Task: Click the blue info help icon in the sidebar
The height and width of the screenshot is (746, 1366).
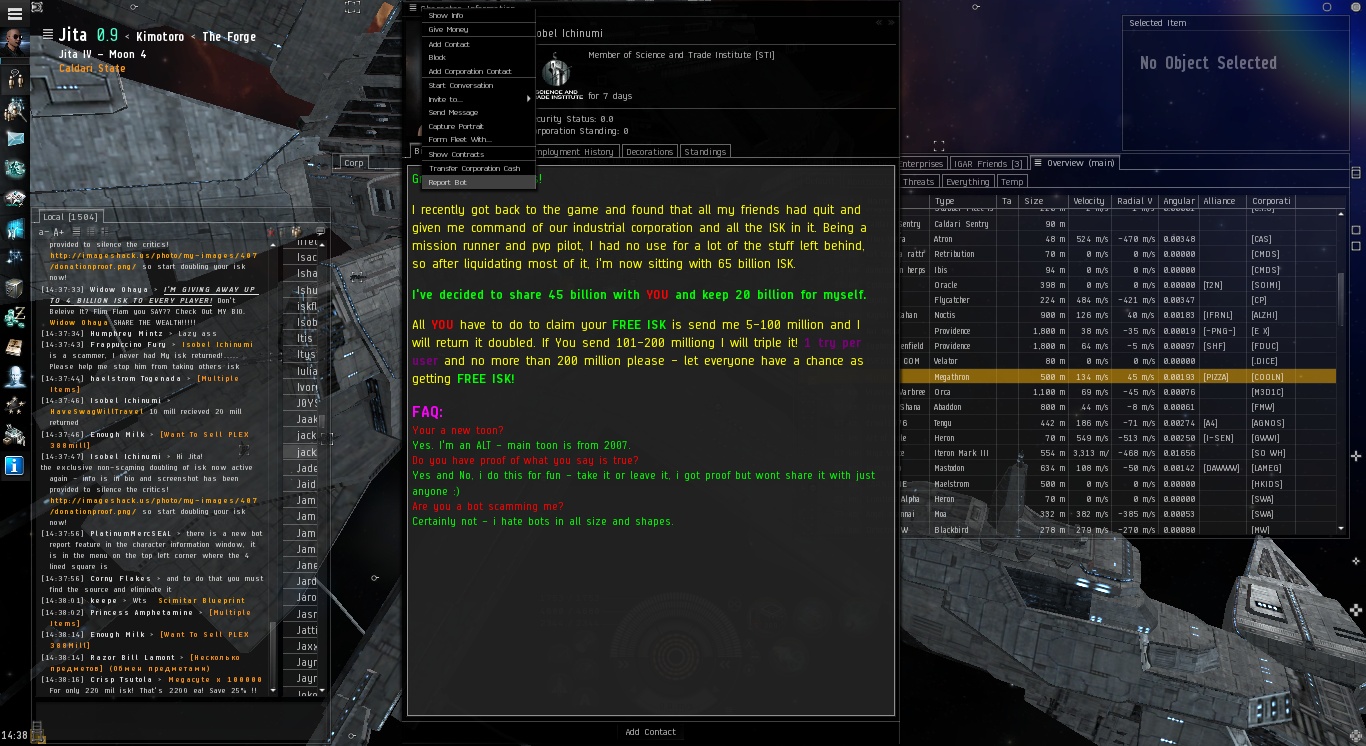Action: [x=15, y=465]
